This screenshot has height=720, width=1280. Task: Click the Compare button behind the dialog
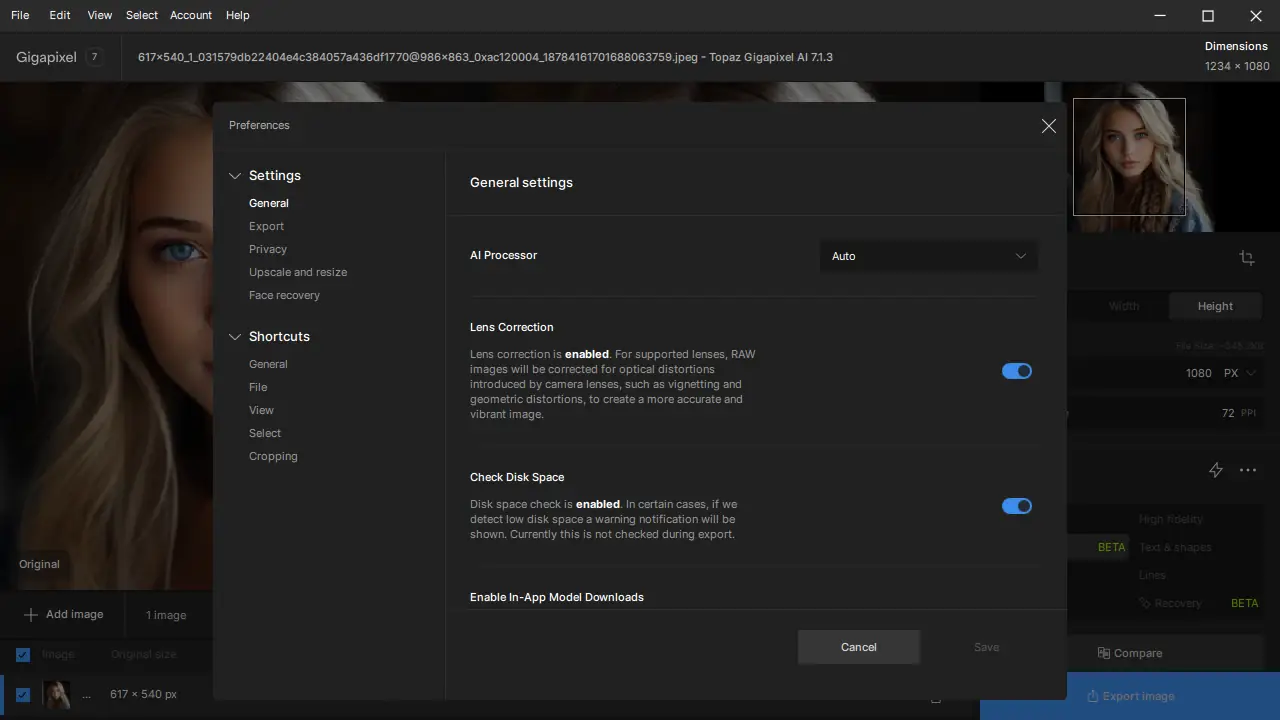pyautogui.click(x=1130, y=653)
